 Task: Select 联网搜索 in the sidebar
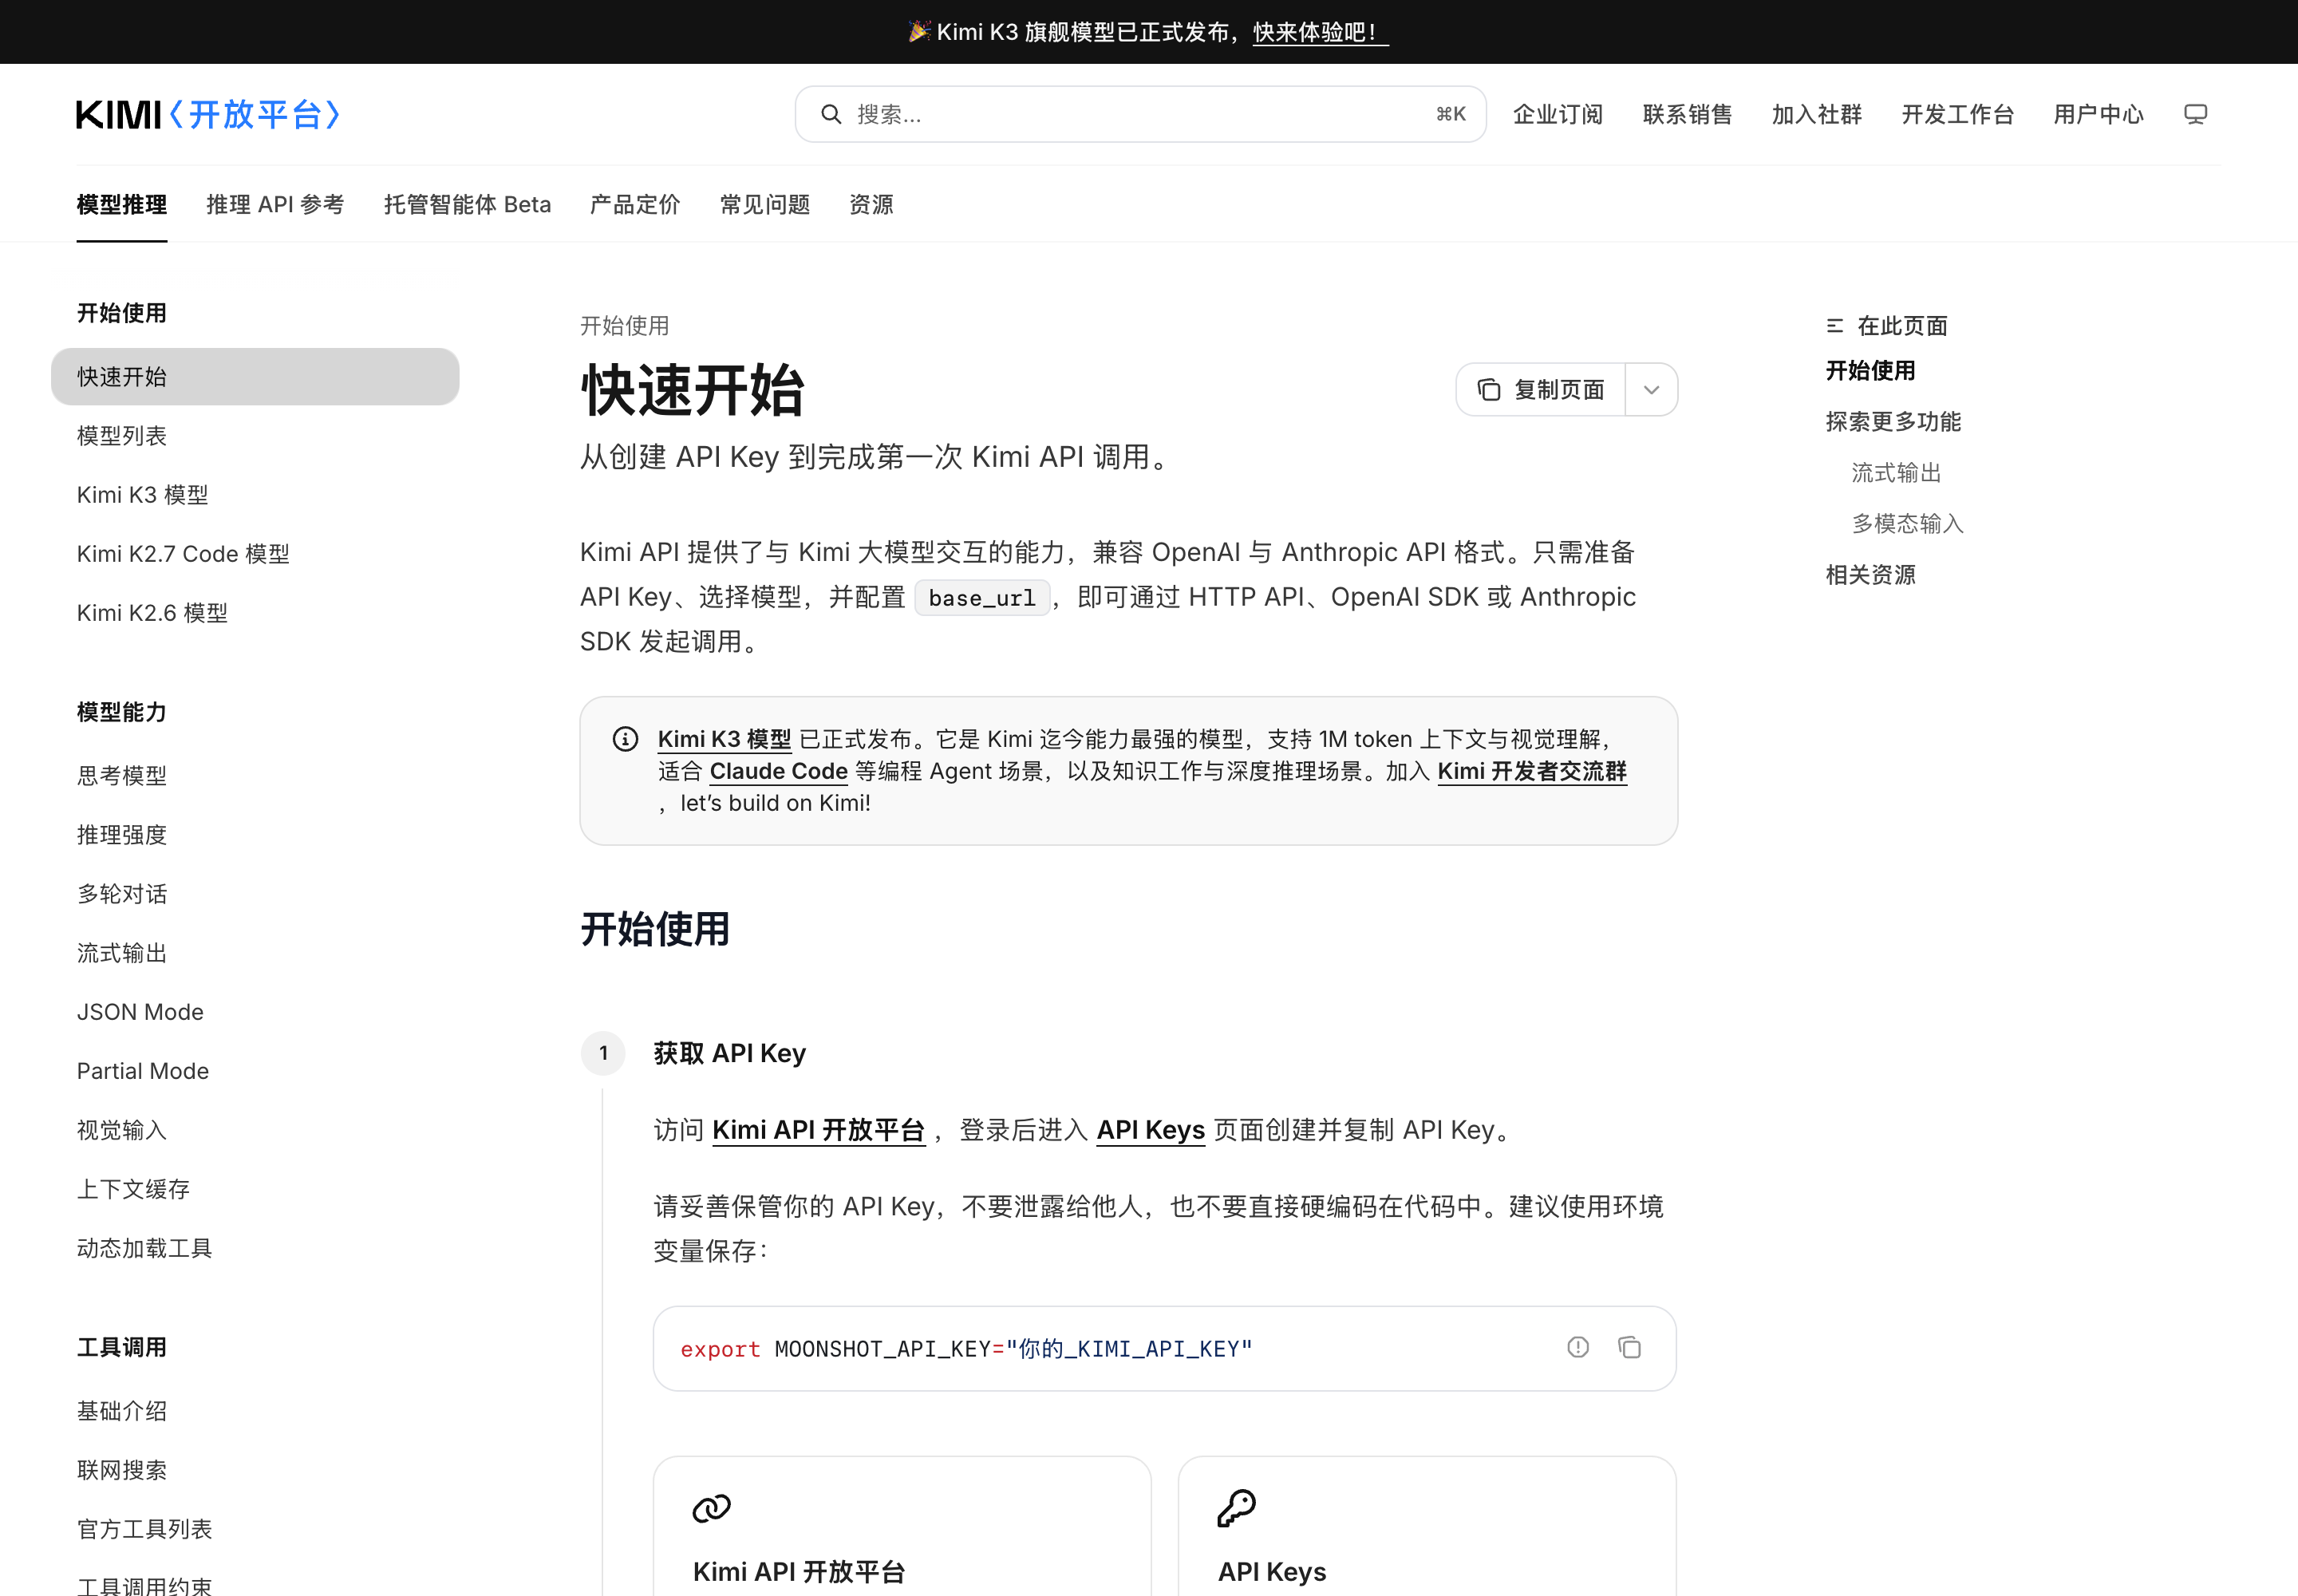255,1470
